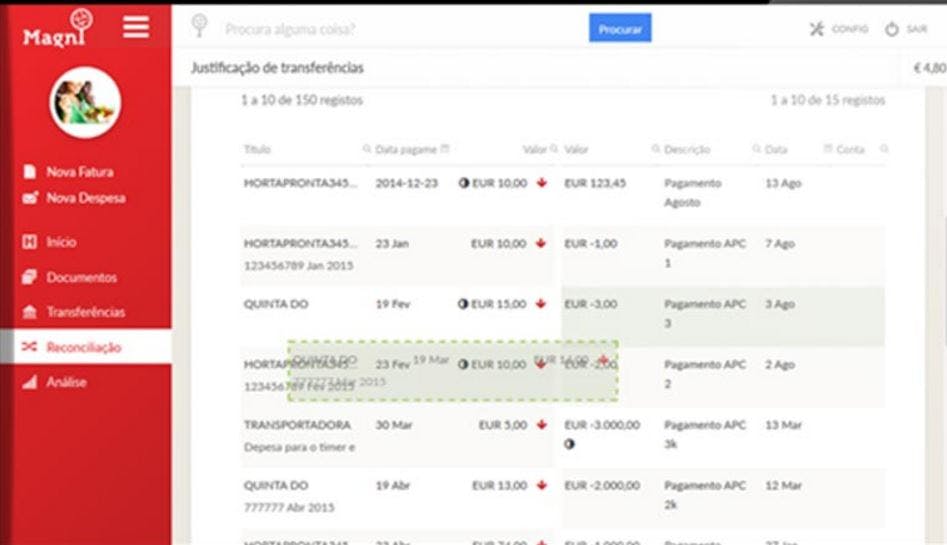
Task: Open the user profile avatar
Action: point(85,103)
